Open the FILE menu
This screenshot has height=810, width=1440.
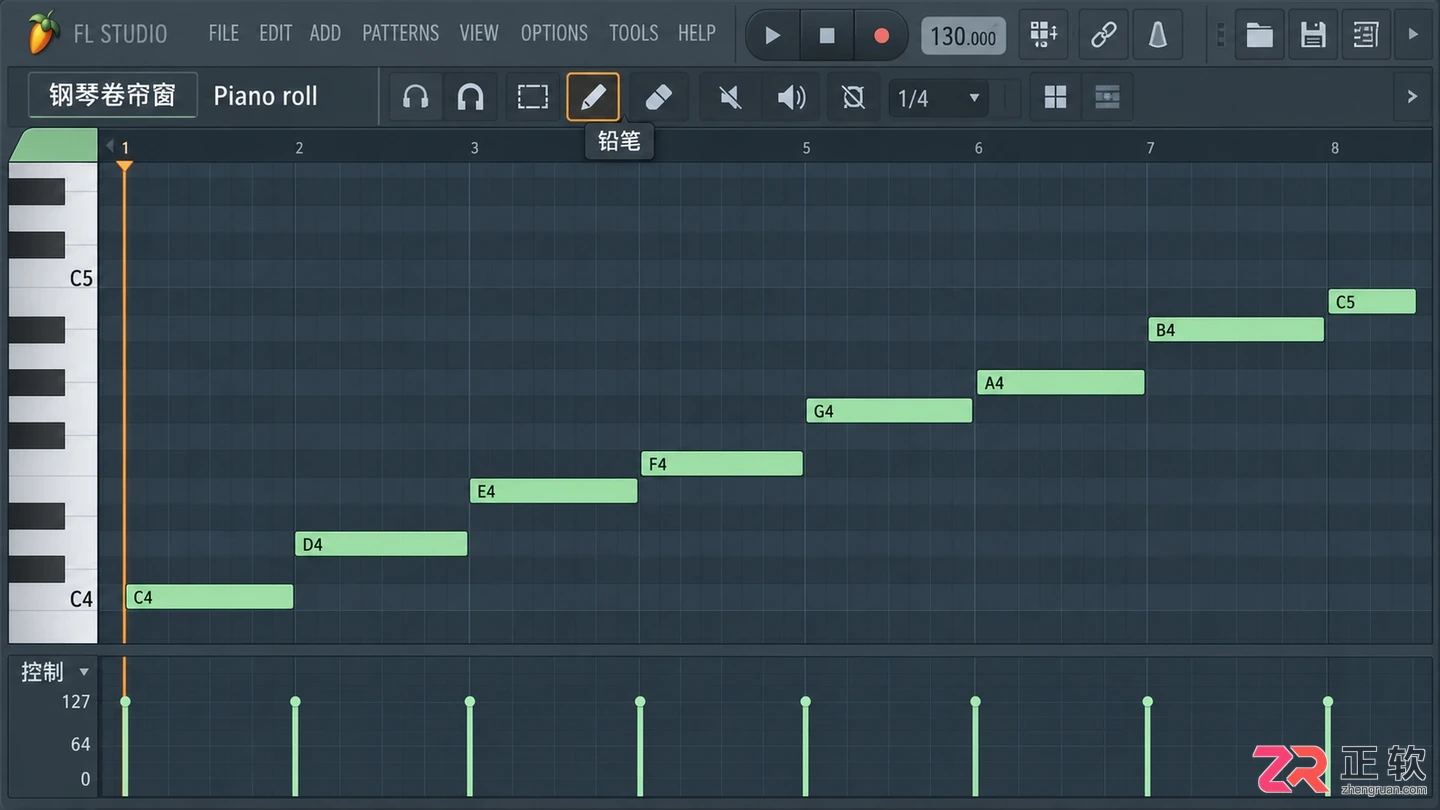224,34
